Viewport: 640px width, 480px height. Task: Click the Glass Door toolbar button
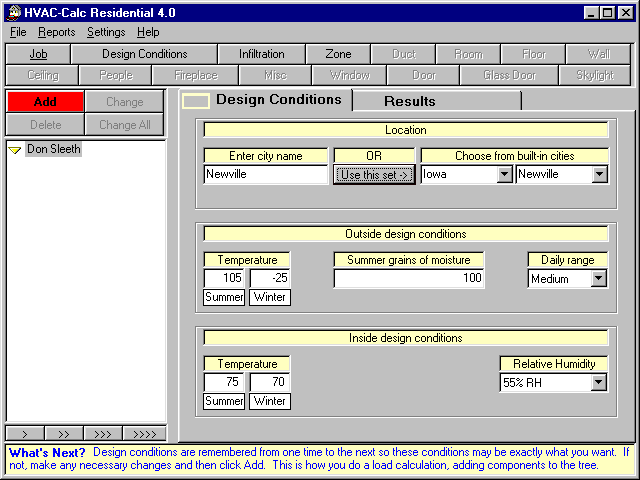point(509,75)
